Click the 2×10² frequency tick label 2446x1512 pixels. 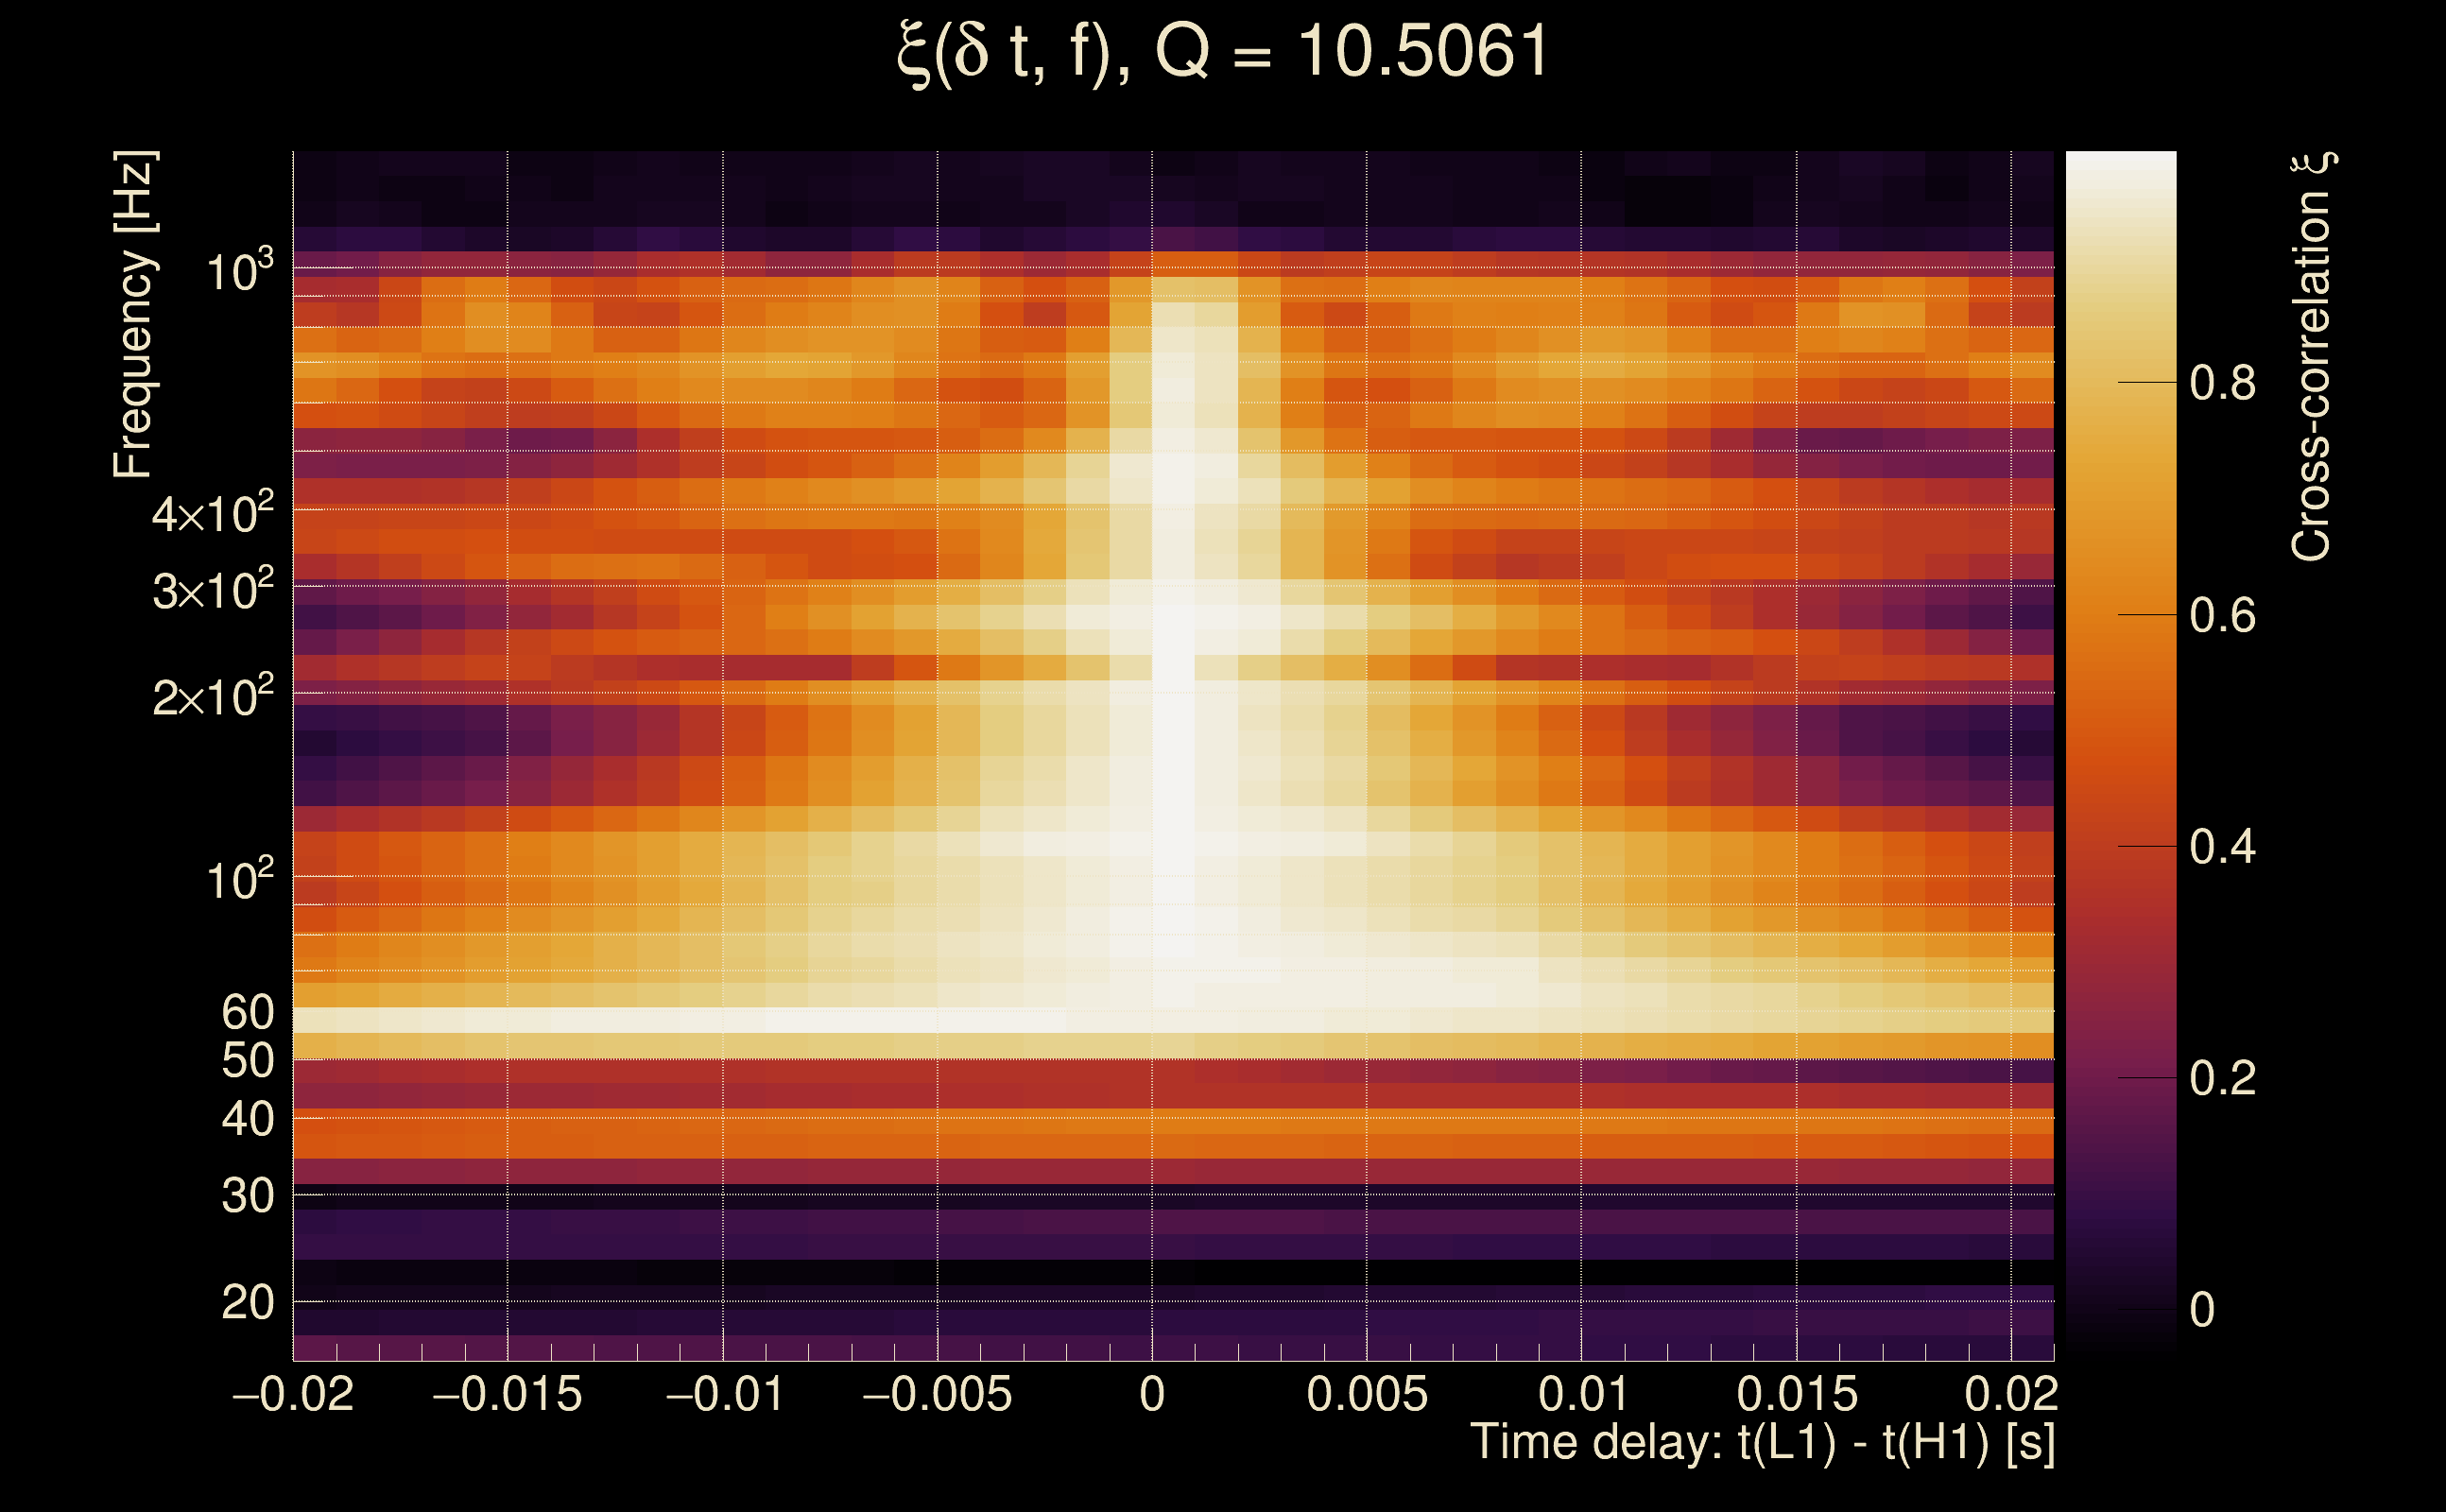[x=212, y=696]
